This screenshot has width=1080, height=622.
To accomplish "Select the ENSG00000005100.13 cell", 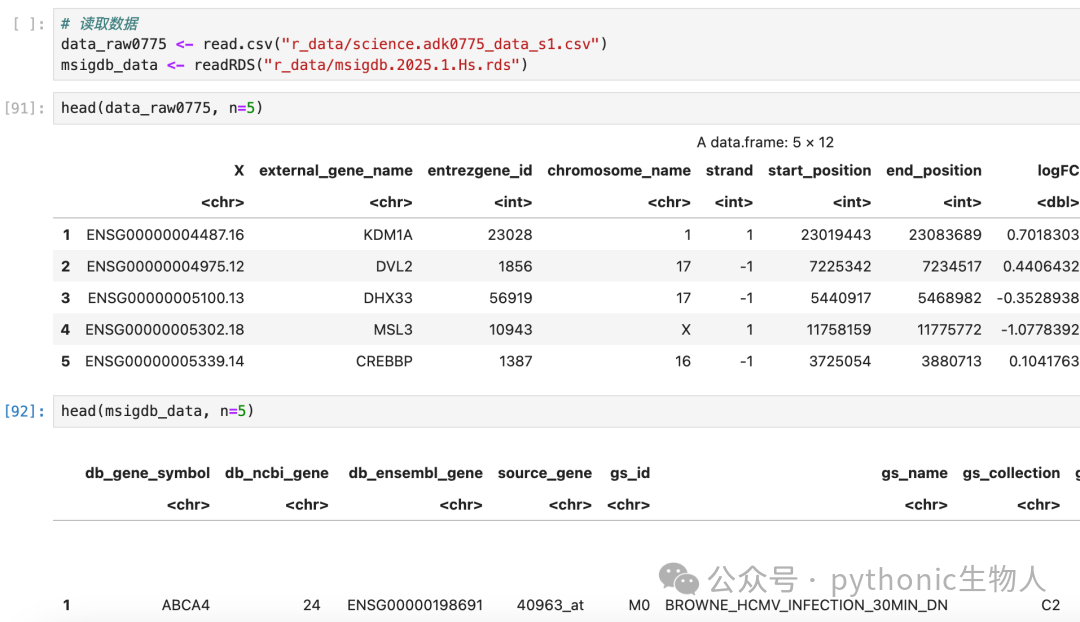I will 166,298.
